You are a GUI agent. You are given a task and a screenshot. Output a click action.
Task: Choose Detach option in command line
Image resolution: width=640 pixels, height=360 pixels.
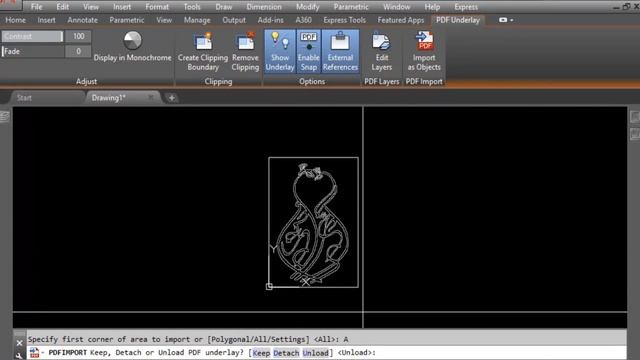[286, 353]
